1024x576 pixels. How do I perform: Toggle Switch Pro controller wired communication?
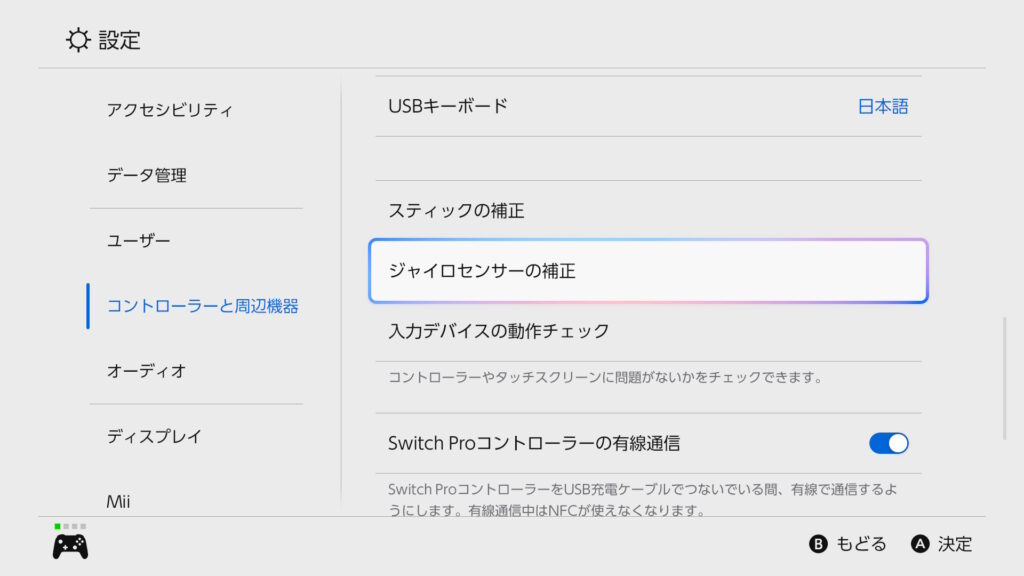click(x=888, y=443)
